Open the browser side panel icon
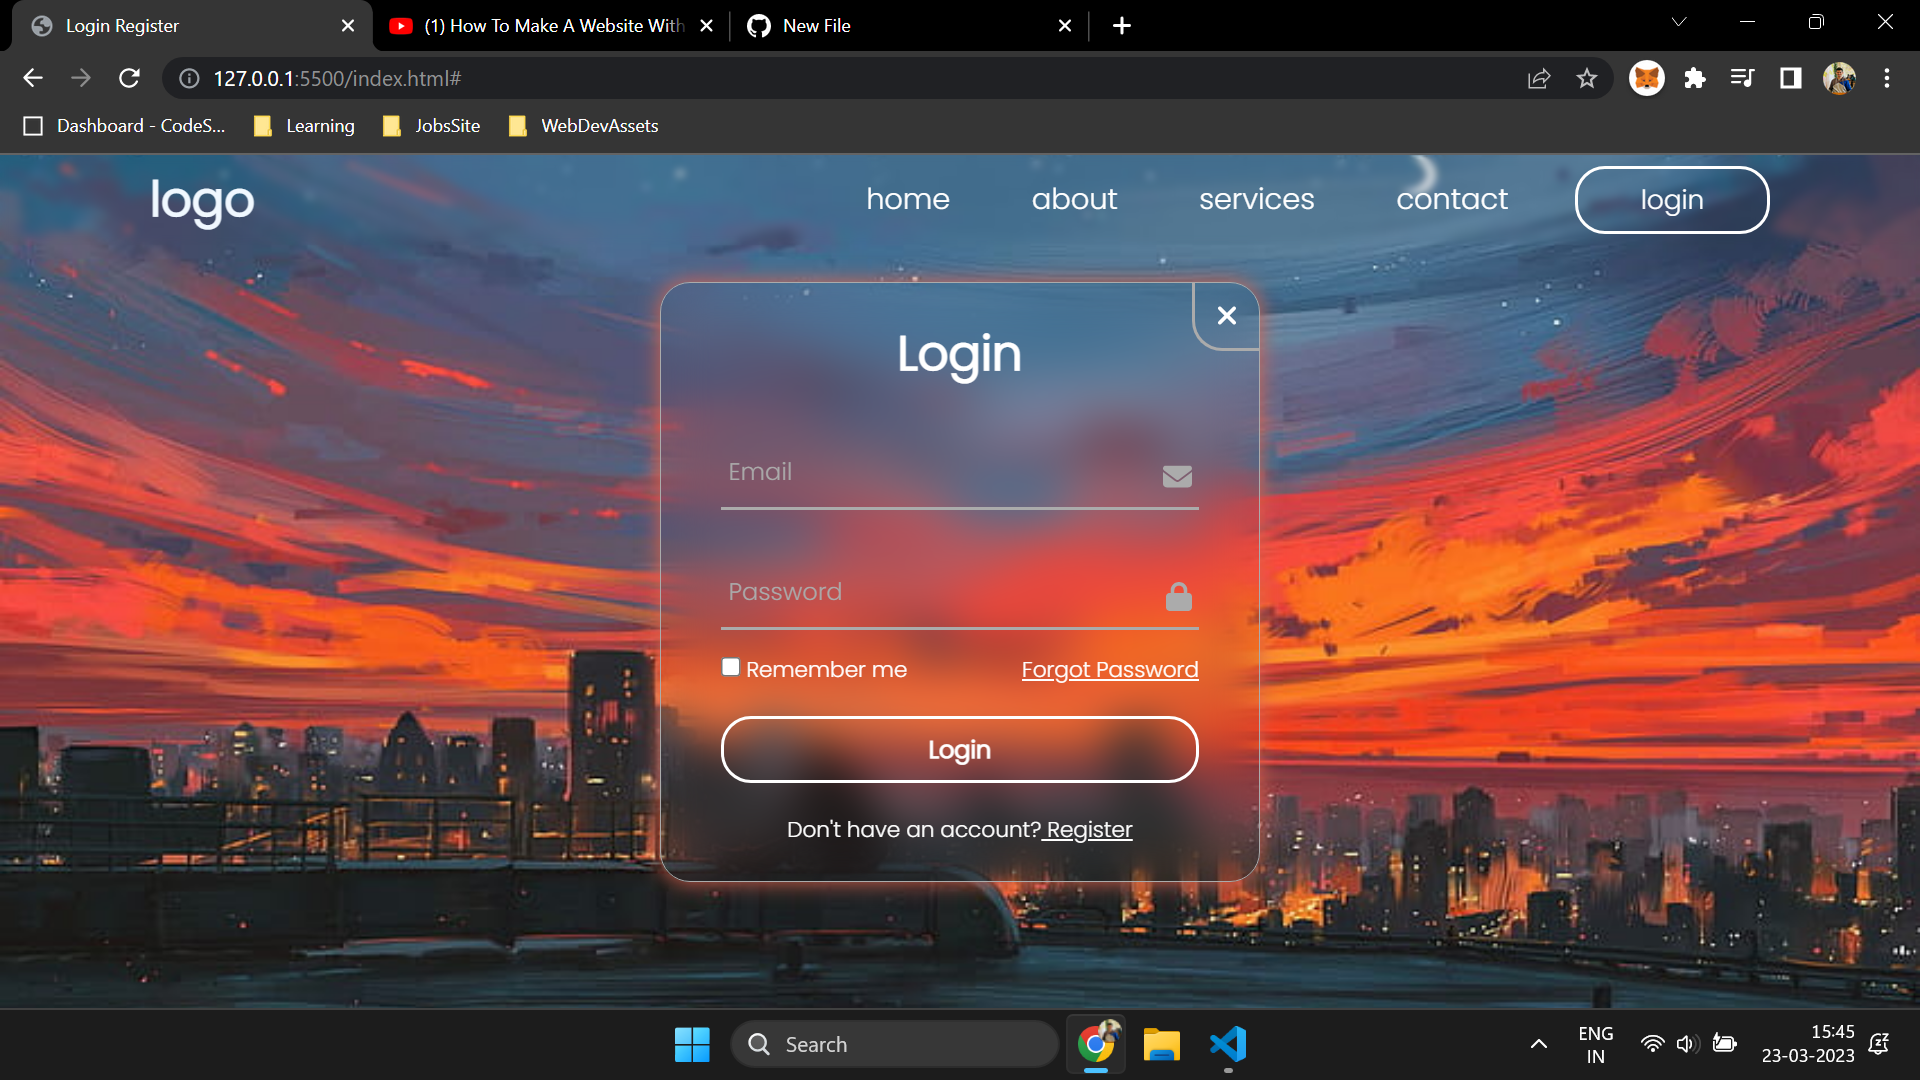The image size is (1920, 1080). click(x=1790, y=78)
